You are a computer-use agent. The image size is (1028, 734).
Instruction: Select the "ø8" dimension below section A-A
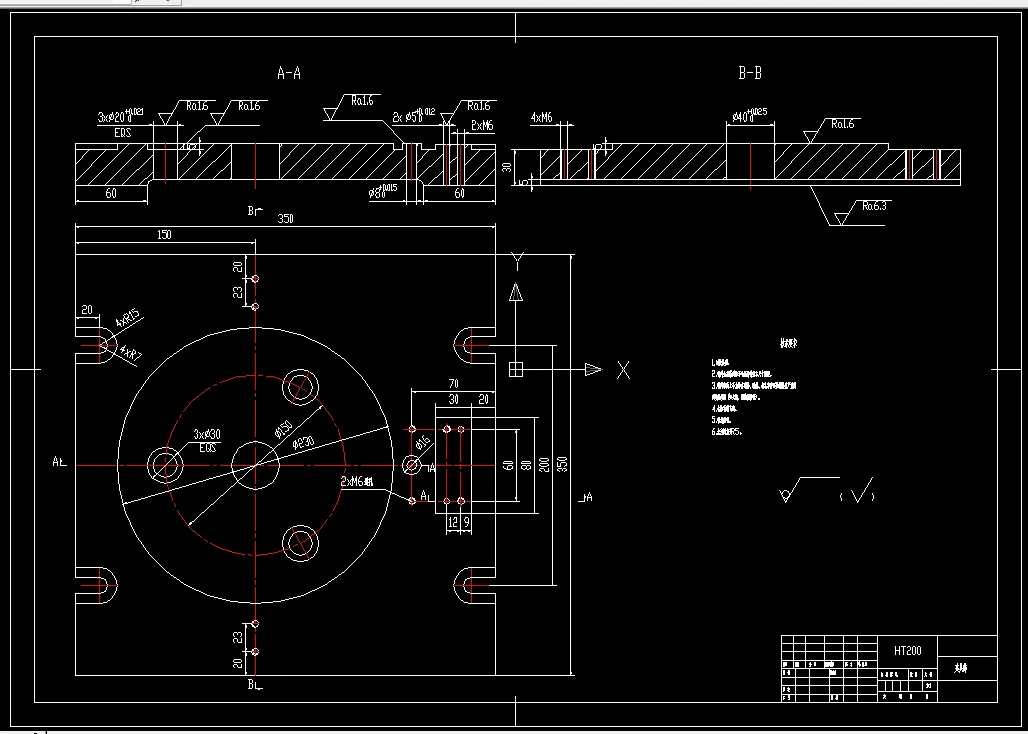(383, 192)
